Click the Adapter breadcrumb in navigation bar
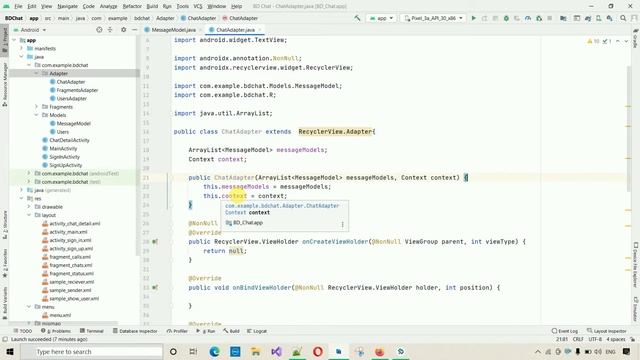The height and width of the screenshot is (360, 640). pos(165,18)
